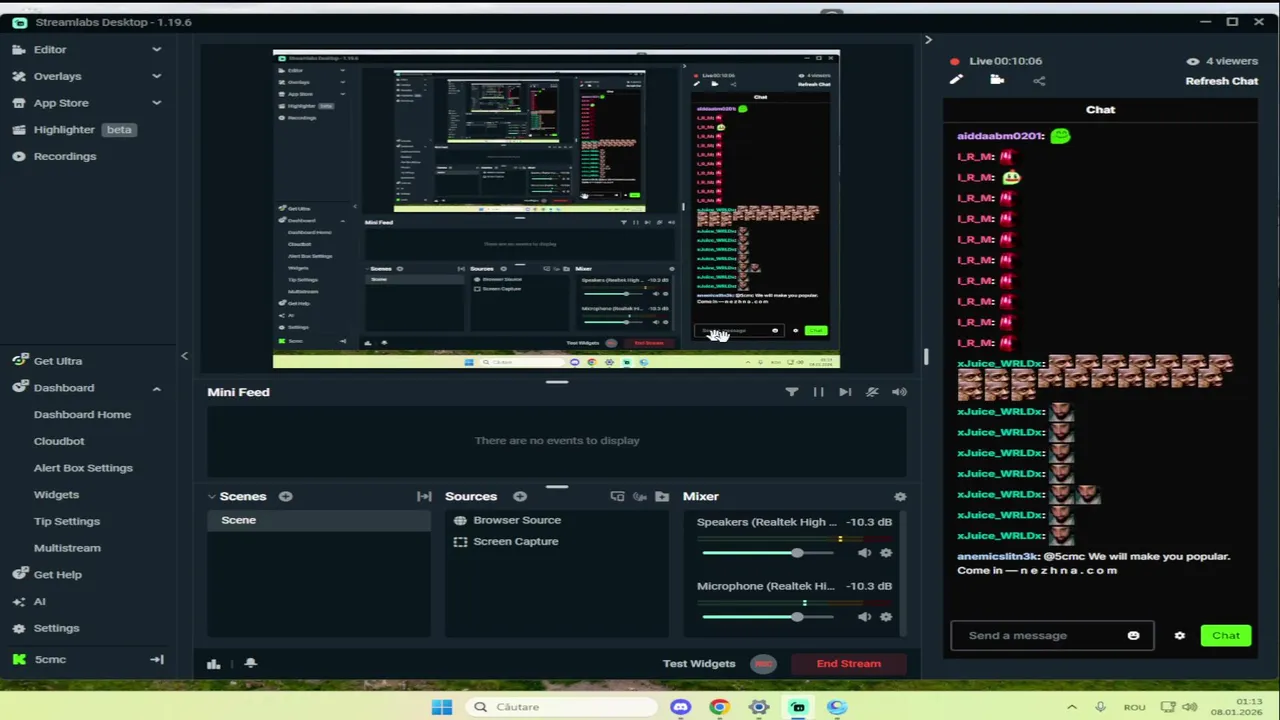The height and width of the screenshot is (720, 1280).
Task: Open the Editor section in sidebar
Action: [x=50, y=49]
